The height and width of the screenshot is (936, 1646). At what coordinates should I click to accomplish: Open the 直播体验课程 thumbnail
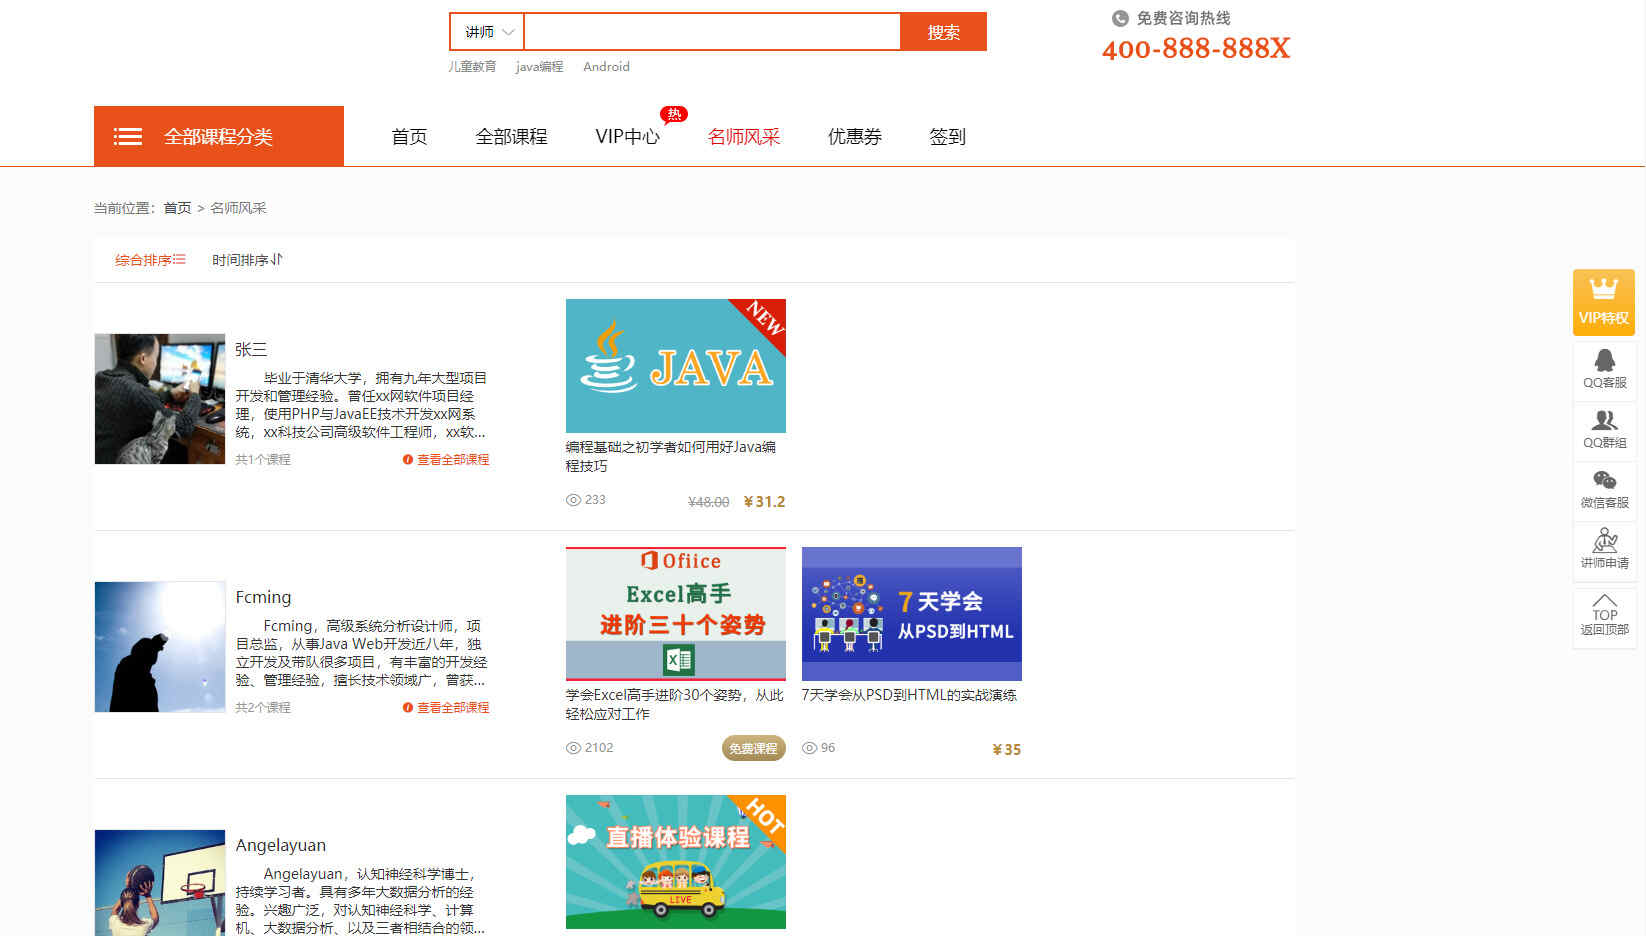pos(676,862)
